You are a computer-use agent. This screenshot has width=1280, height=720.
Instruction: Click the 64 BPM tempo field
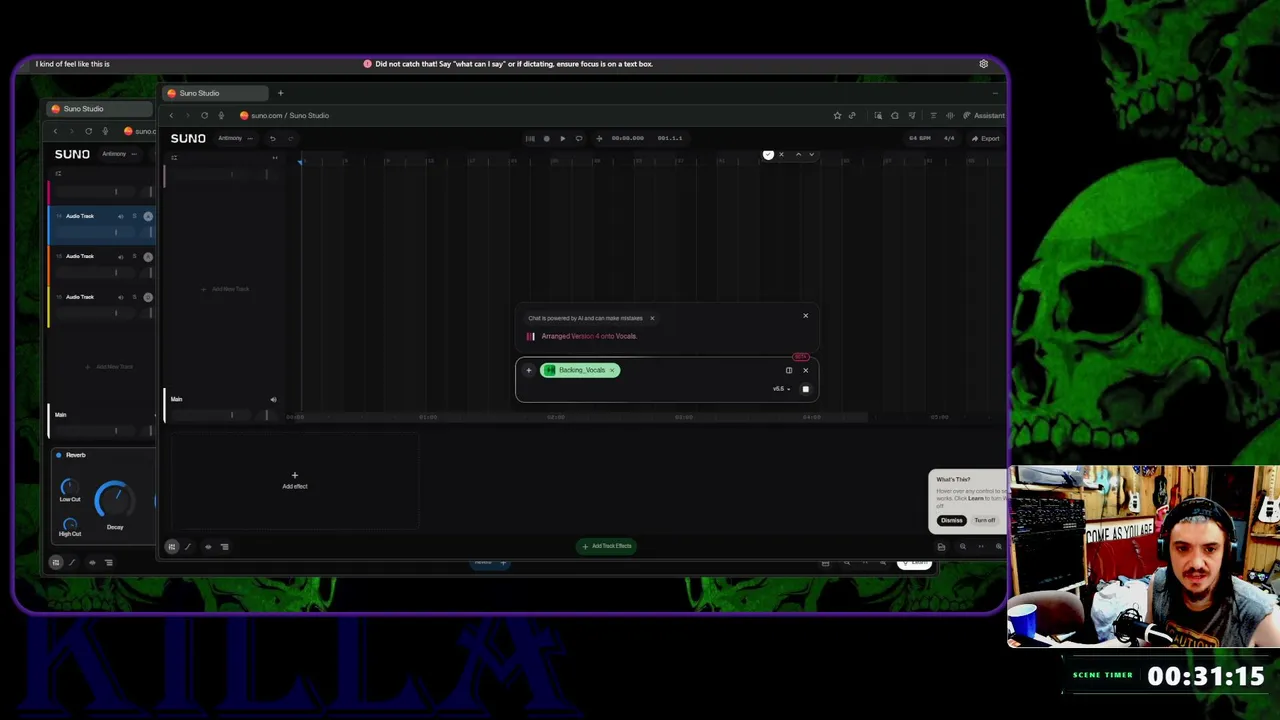[919, 138]
